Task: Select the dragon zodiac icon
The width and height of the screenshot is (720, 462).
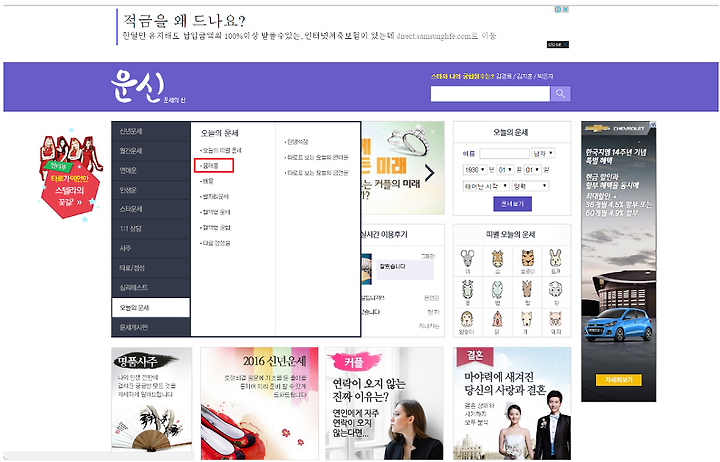Action: tap(467, 290)
